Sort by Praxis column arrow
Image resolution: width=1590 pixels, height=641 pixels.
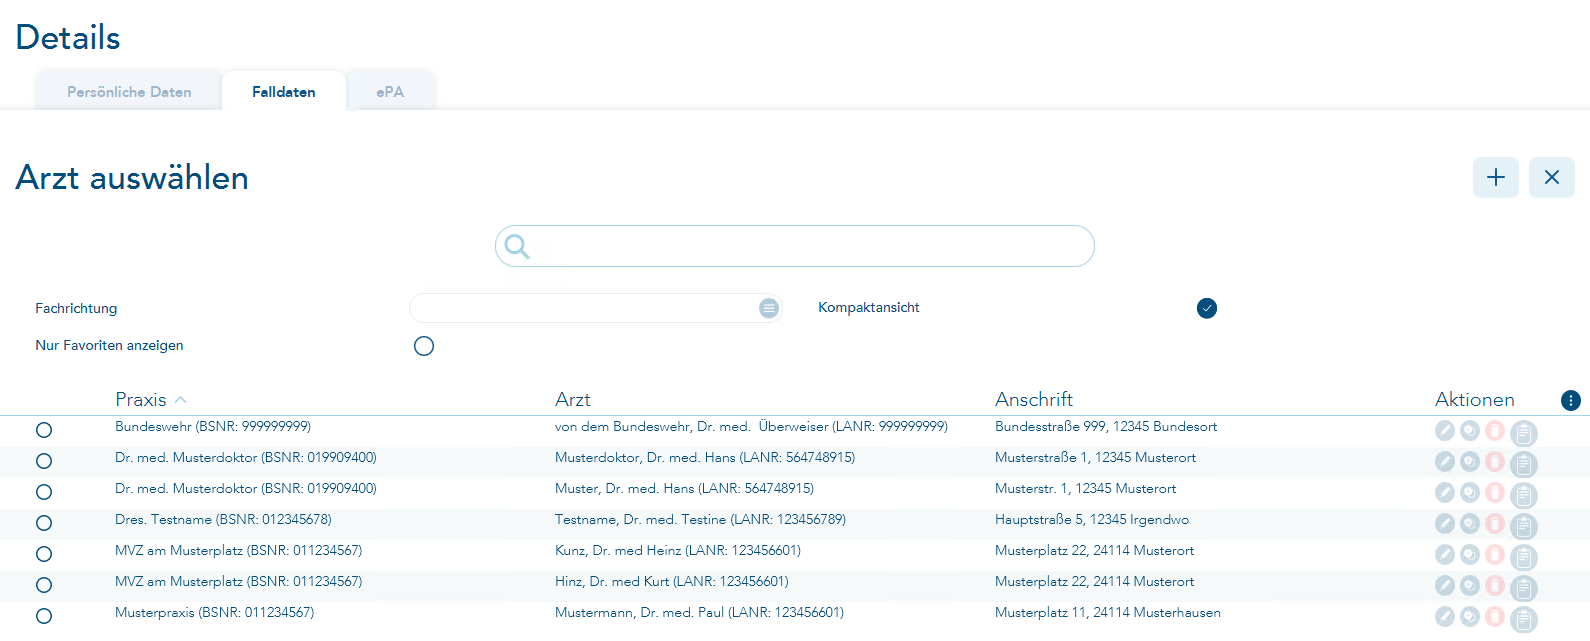click(181, 400)
